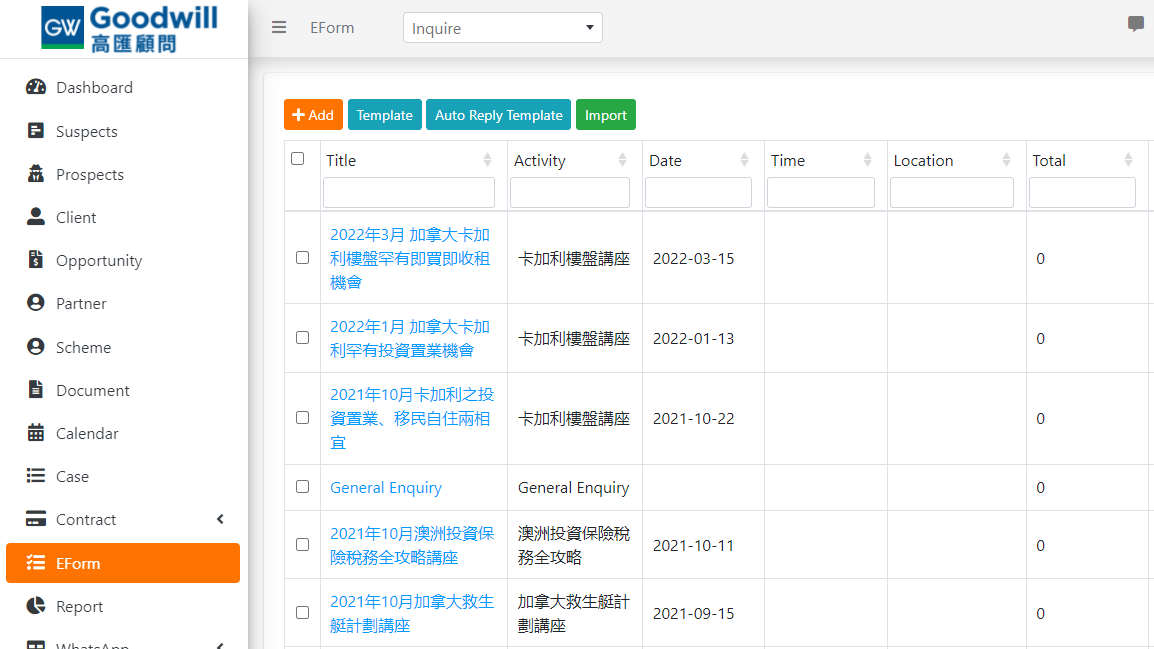
Task: Click the Contract card icon in sidebar
Action: tap(35, 519)
